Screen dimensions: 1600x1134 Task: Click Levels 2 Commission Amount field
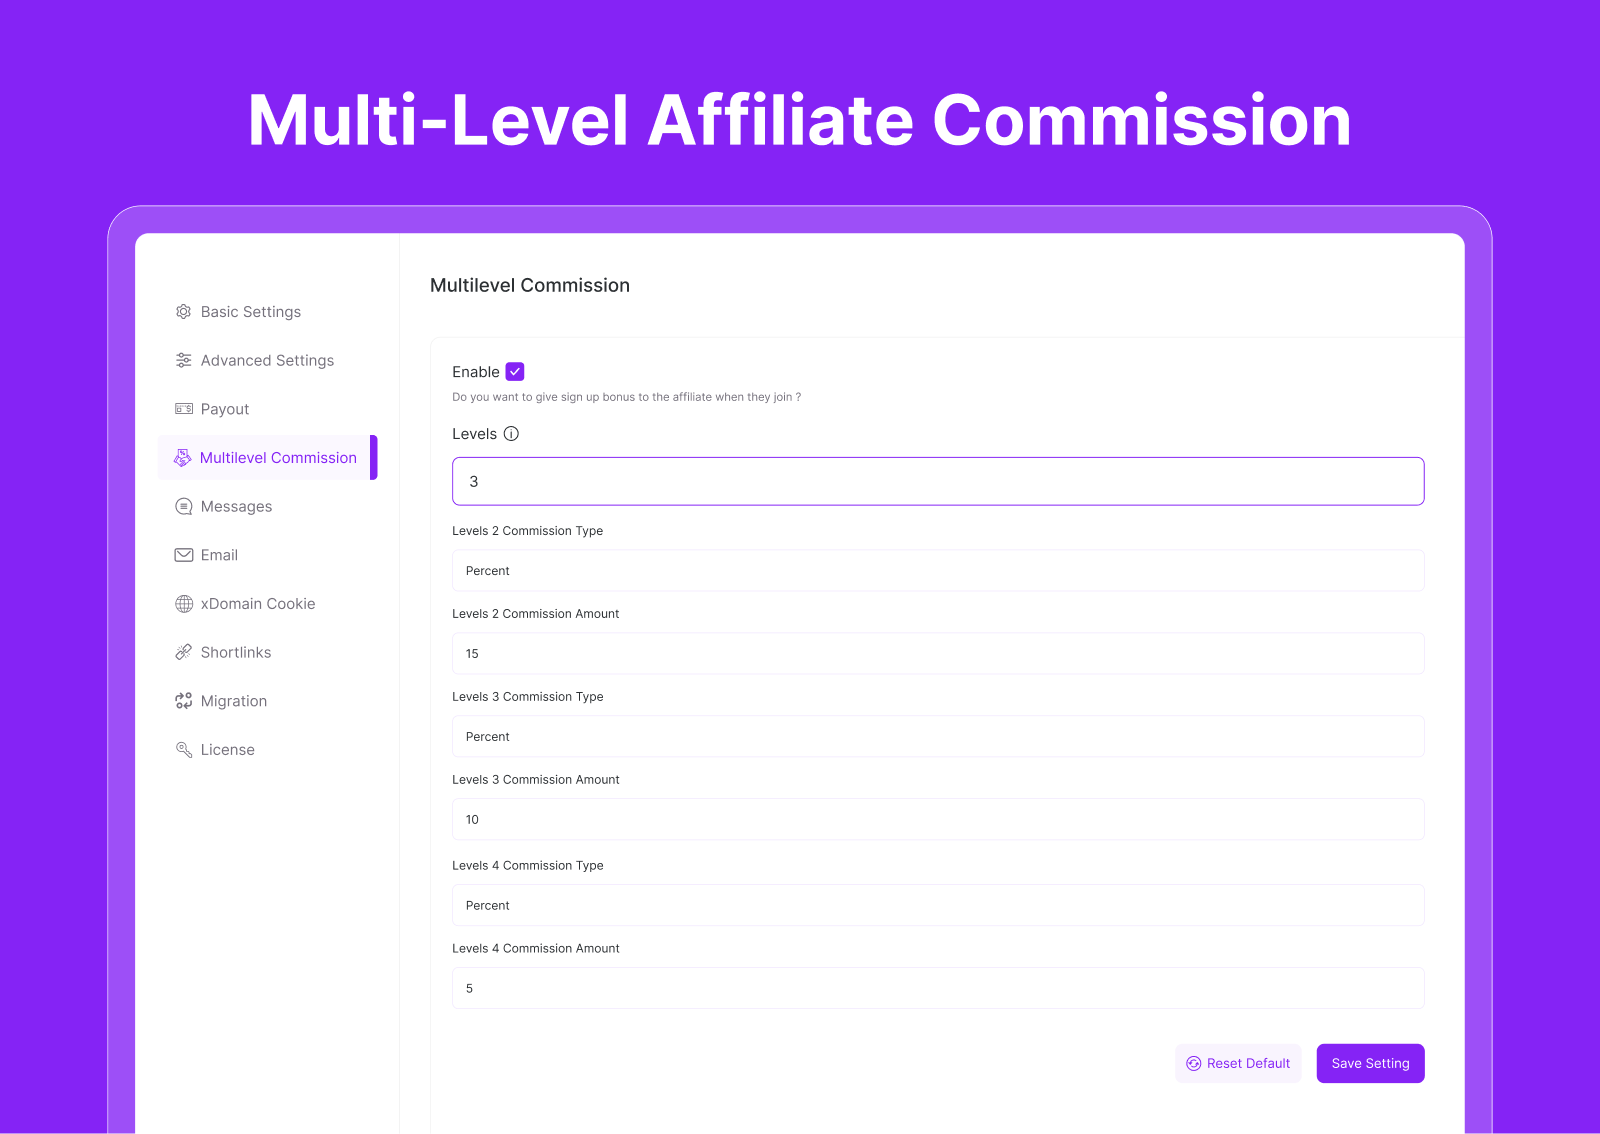[937, 654]
